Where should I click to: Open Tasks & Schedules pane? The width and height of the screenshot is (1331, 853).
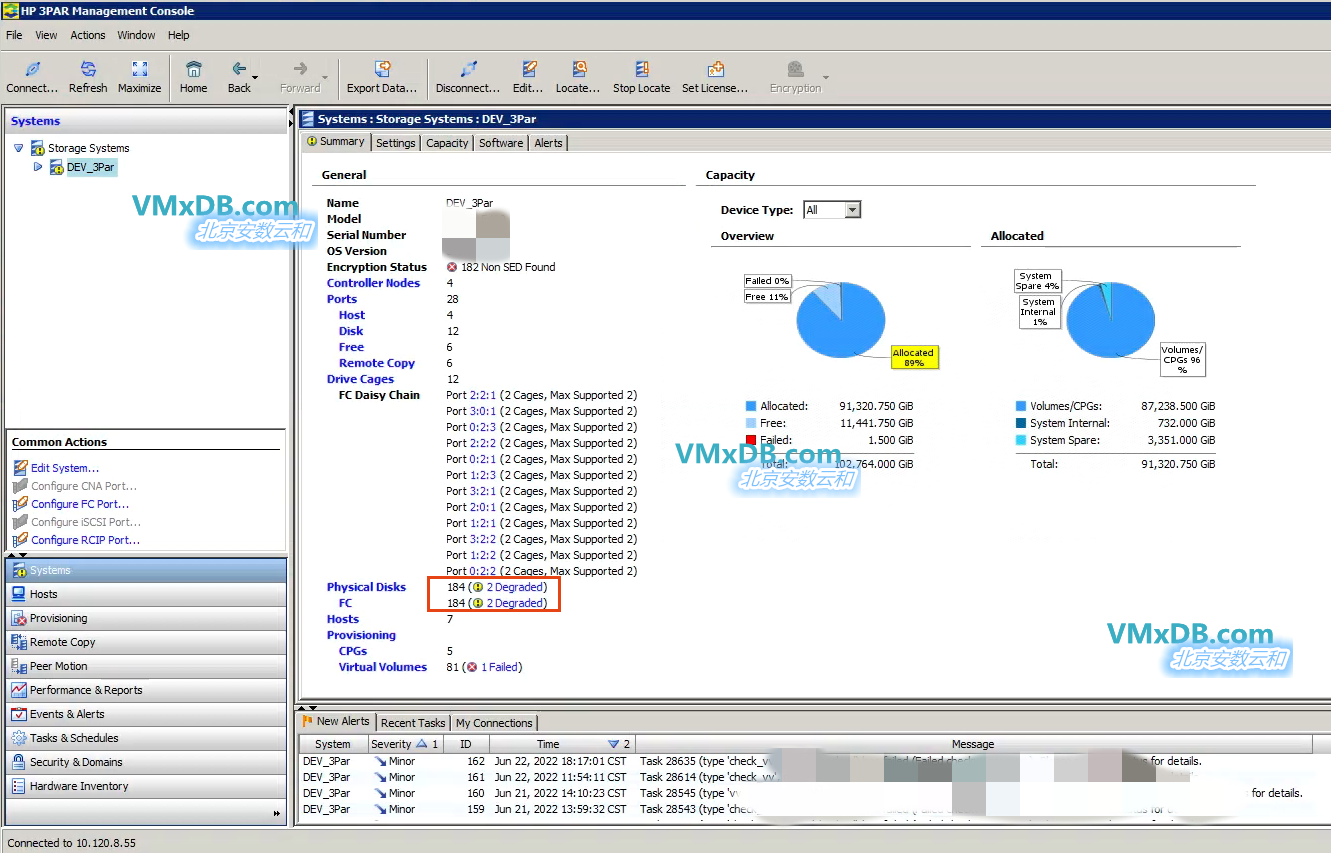[146, 738]
